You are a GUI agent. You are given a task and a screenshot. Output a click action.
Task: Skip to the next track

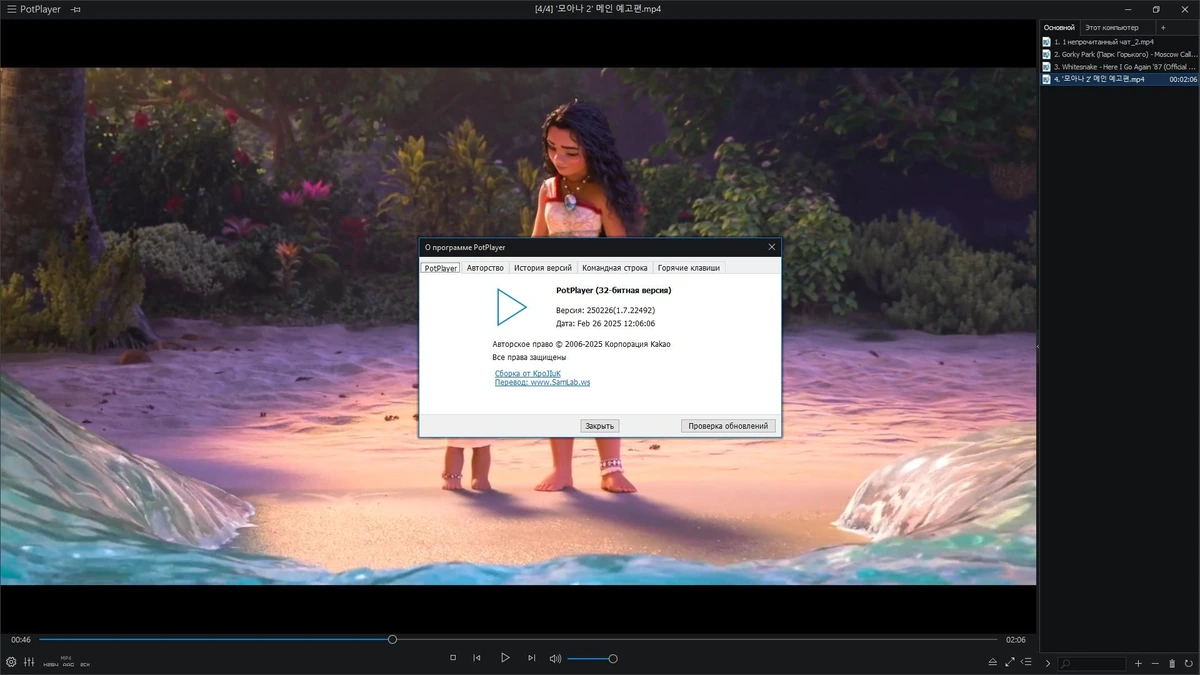(531, 658)
